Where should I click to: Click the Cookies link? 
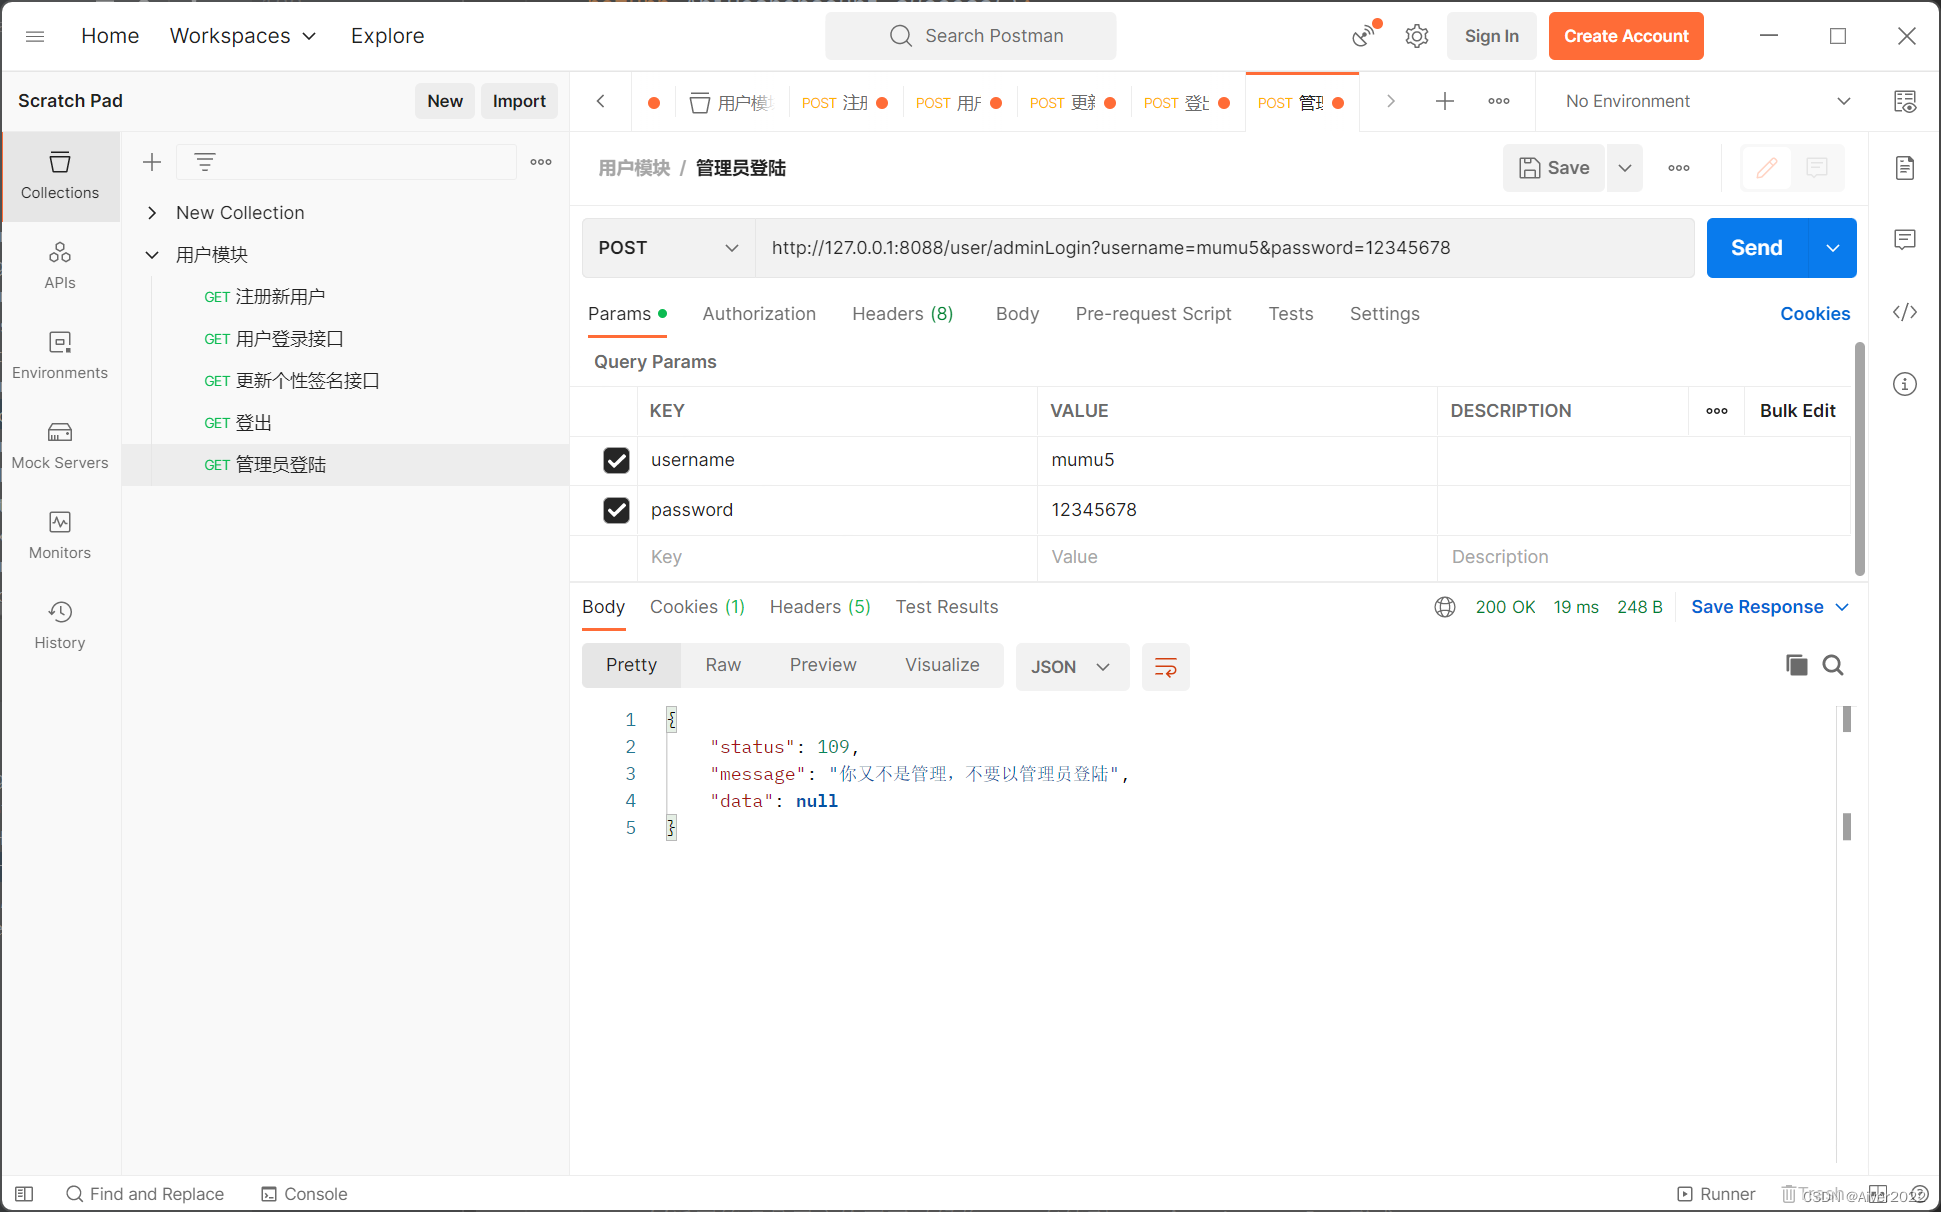point(1814,314)
